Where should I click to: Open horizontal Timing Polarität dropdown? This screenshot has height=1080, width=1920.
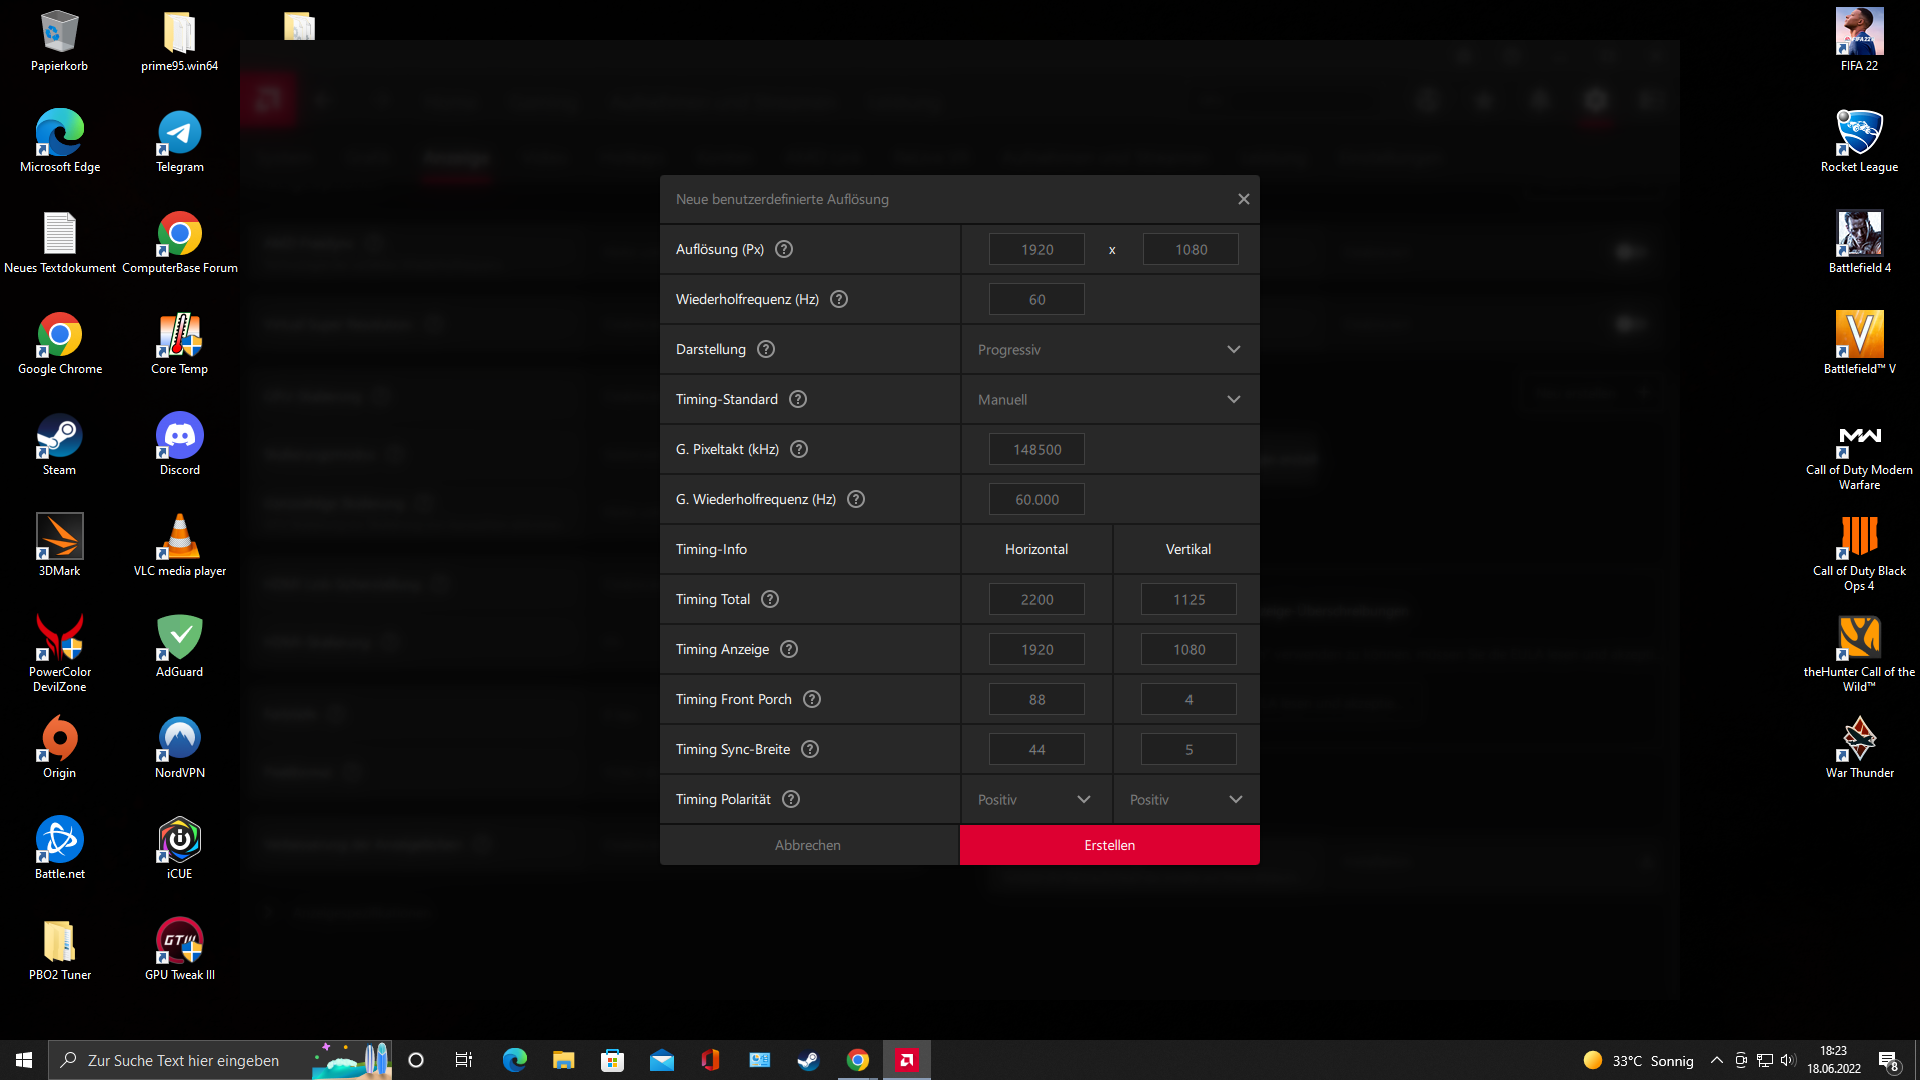[x=1035, y=799]
